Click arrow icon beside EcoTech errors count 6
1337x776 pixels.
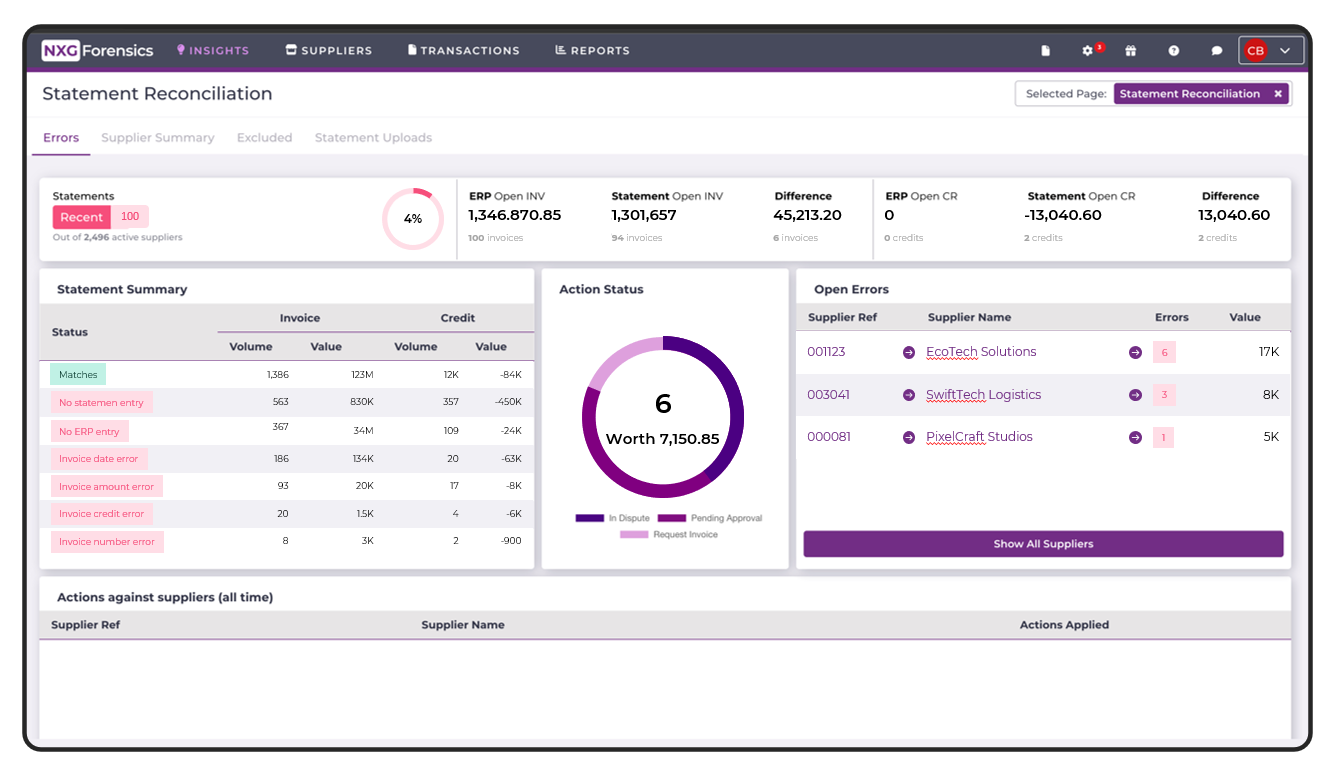click(1135, 352)
